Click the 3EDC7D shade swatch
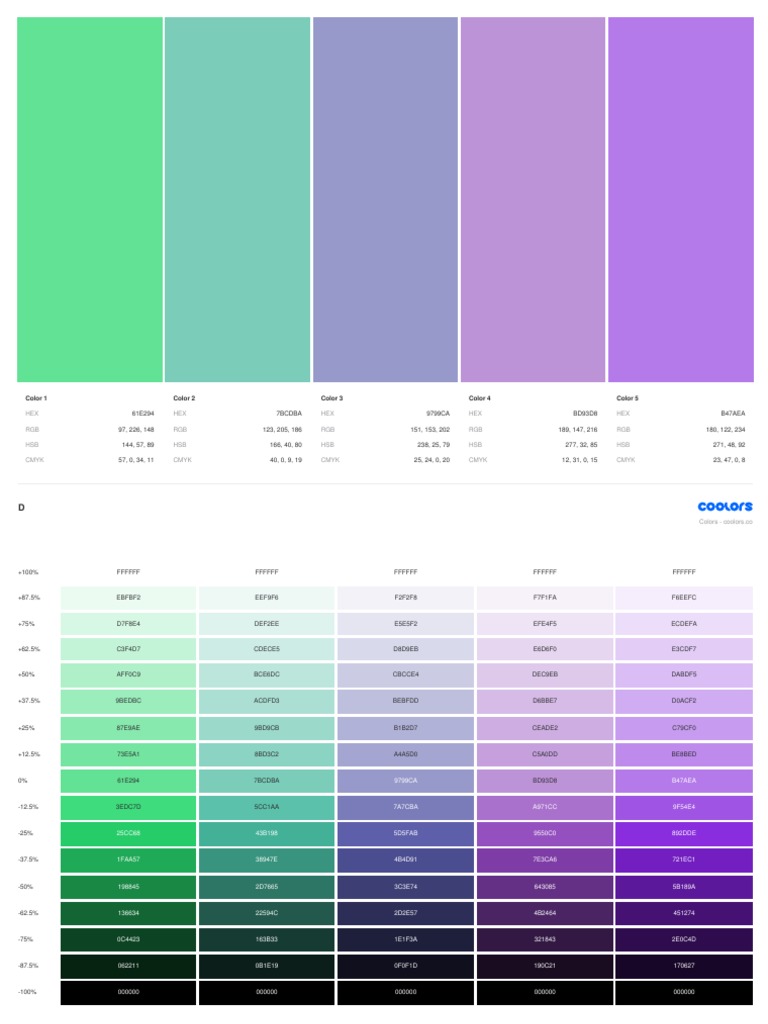Viewport: 768px width, 1024px height. pyautogui.click(x=129, y=807)
